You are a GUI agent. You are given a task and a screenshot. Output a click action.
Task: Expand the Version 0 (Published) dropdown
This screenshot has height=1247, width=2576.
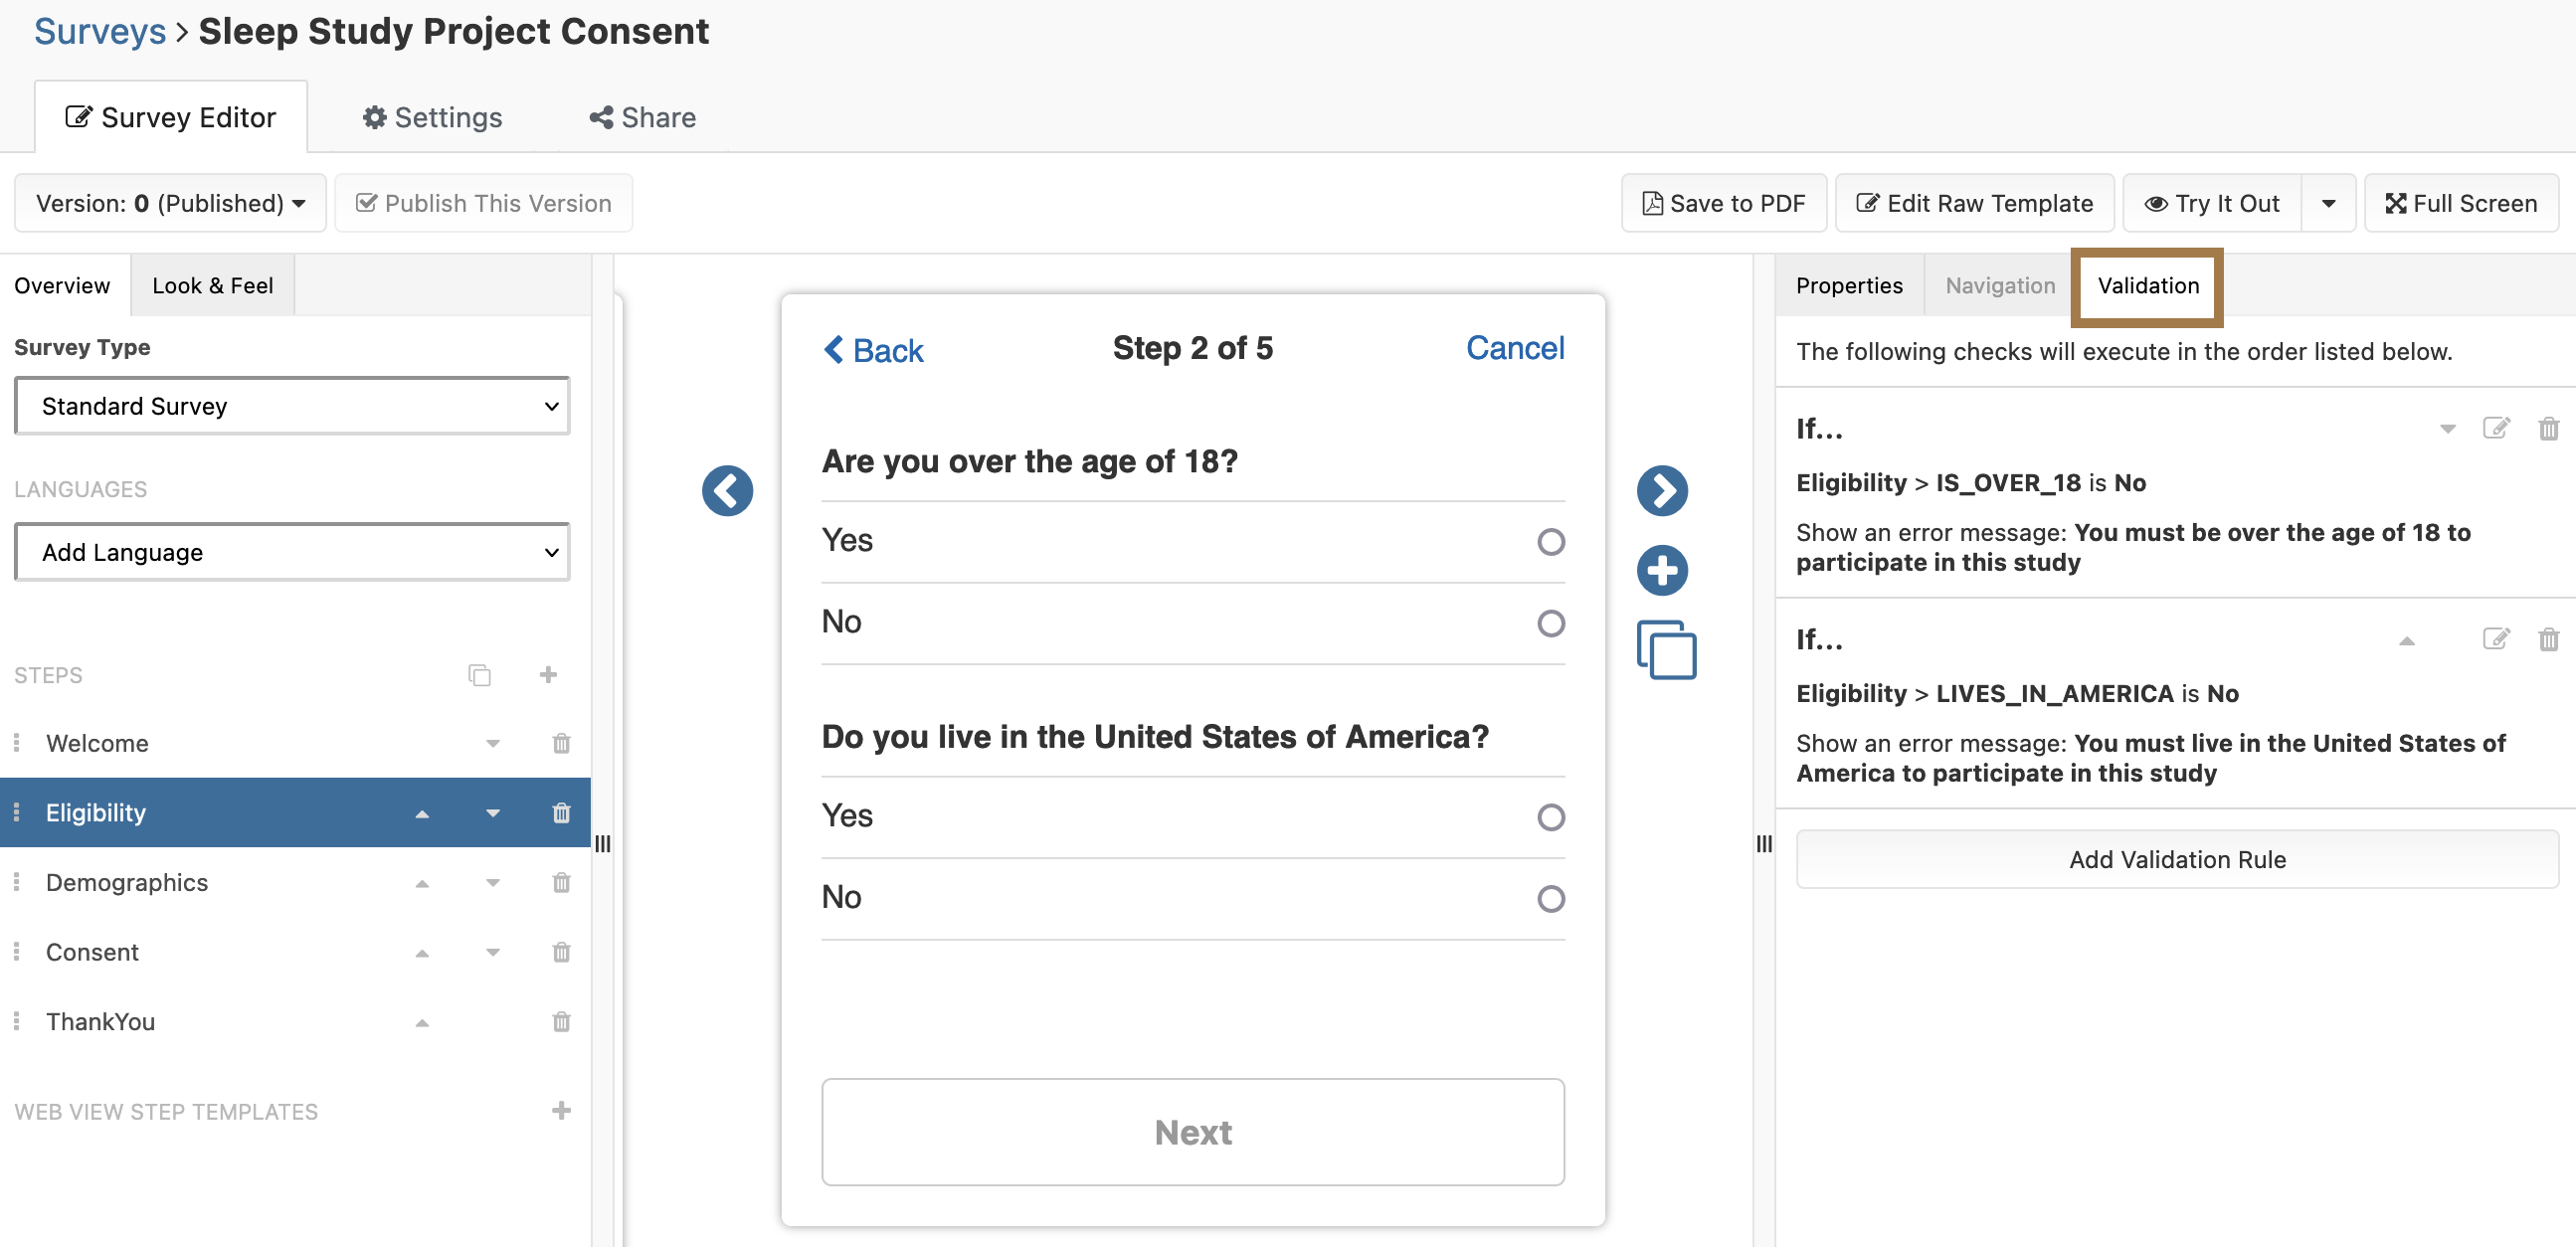tap(170, 203)
